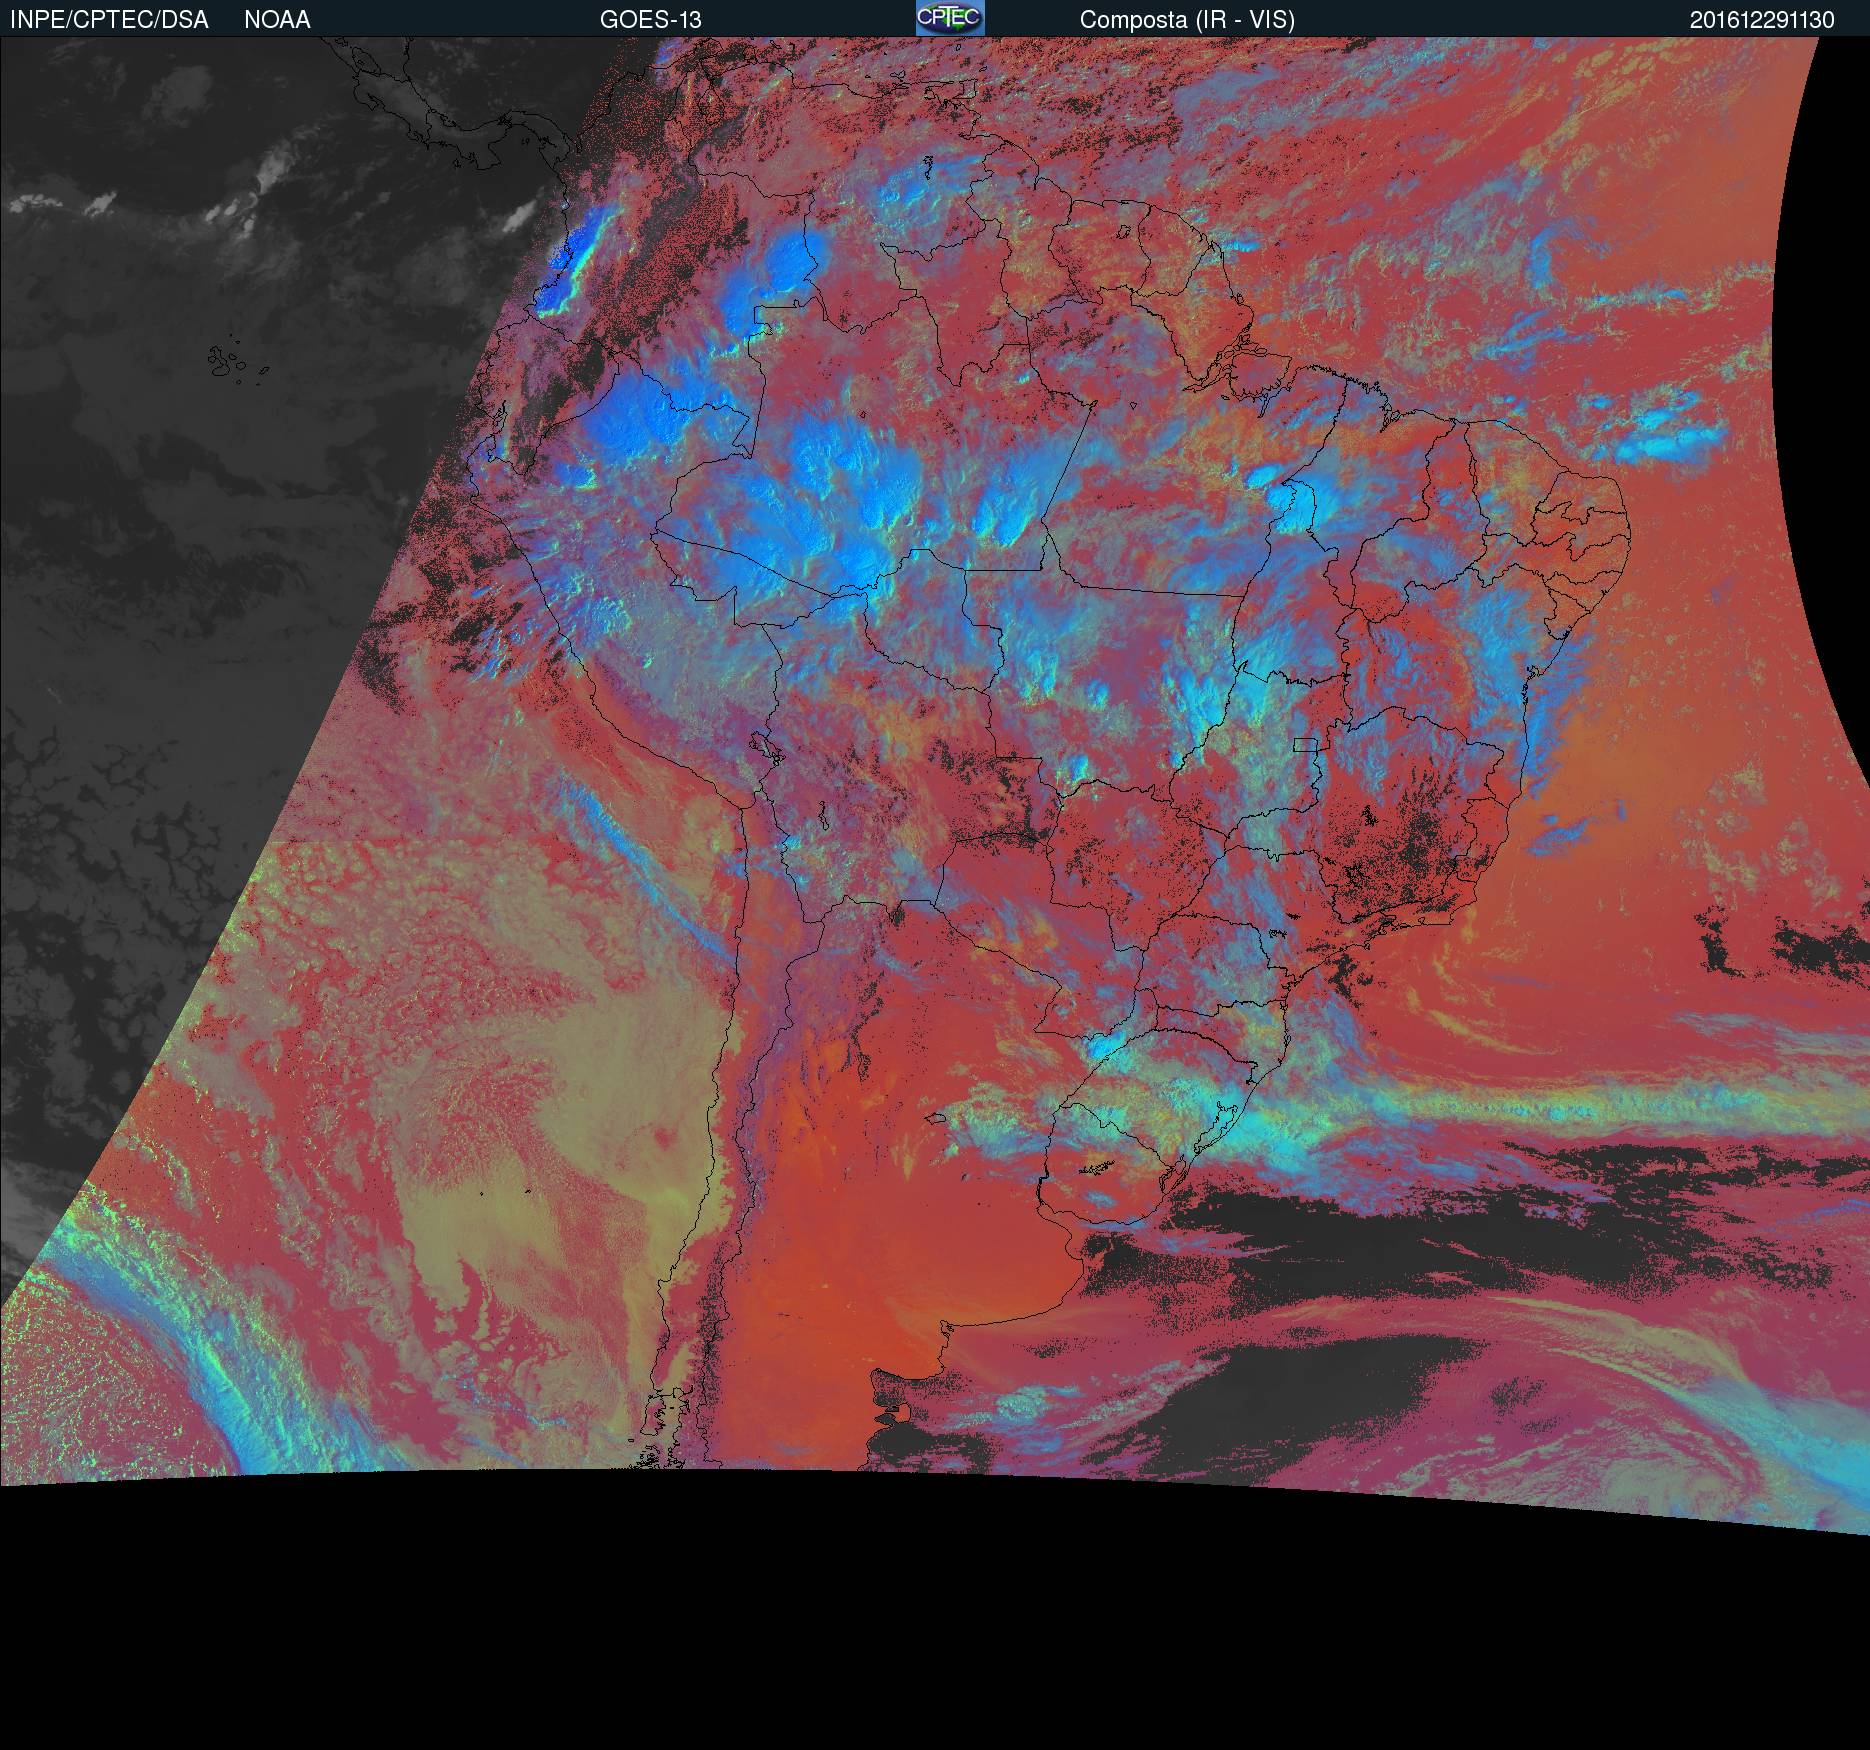Click the Composta (IR - VIS) title
This screenshot has width=1870, height=1750.
tap(1187, 20)
